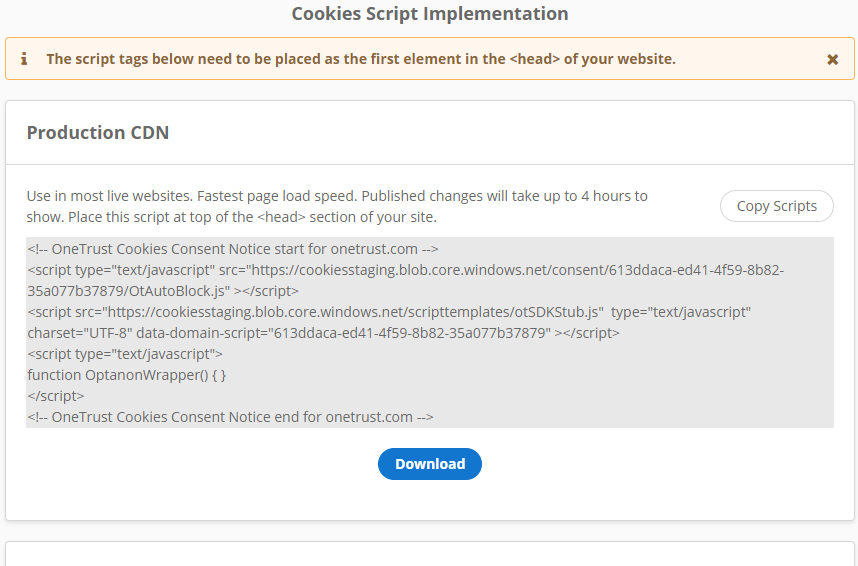Click the line ending with OtAutoBlock.js
The width and height of the screenshot is (858, 566).
(163, 291)
